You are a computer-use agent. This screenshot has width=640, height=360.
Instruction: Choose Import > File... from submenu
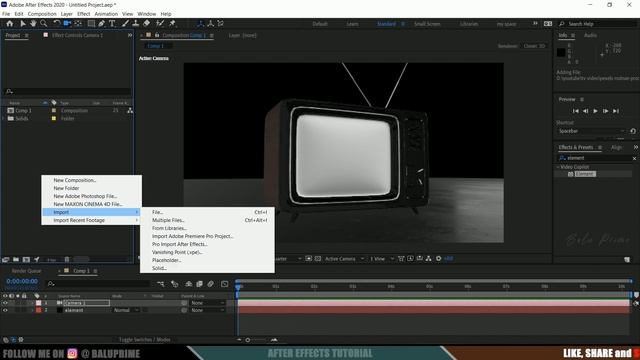tap(207, 212)
